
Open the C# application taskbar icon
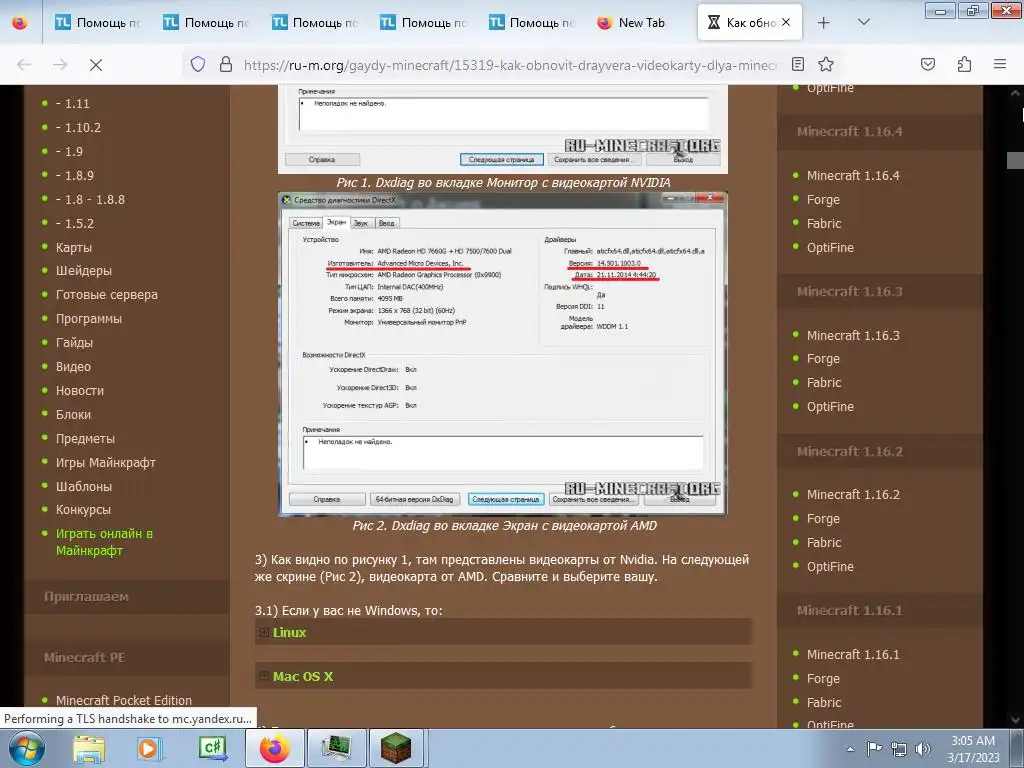(x=213, y=748)
